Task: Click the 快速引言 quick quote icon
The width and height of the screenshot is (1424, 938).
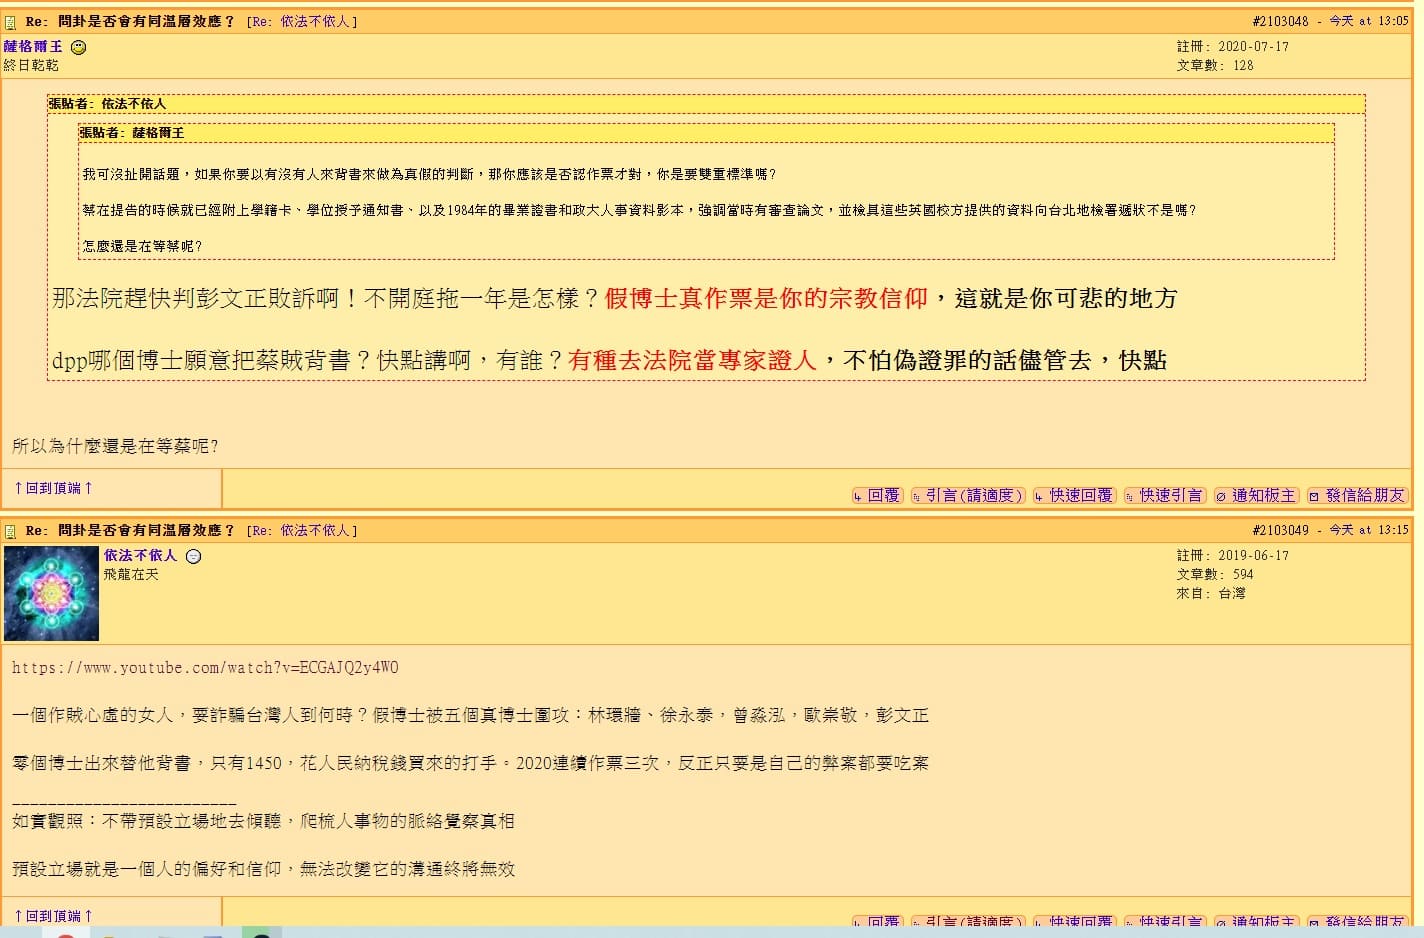Action: pos(1131,495)
